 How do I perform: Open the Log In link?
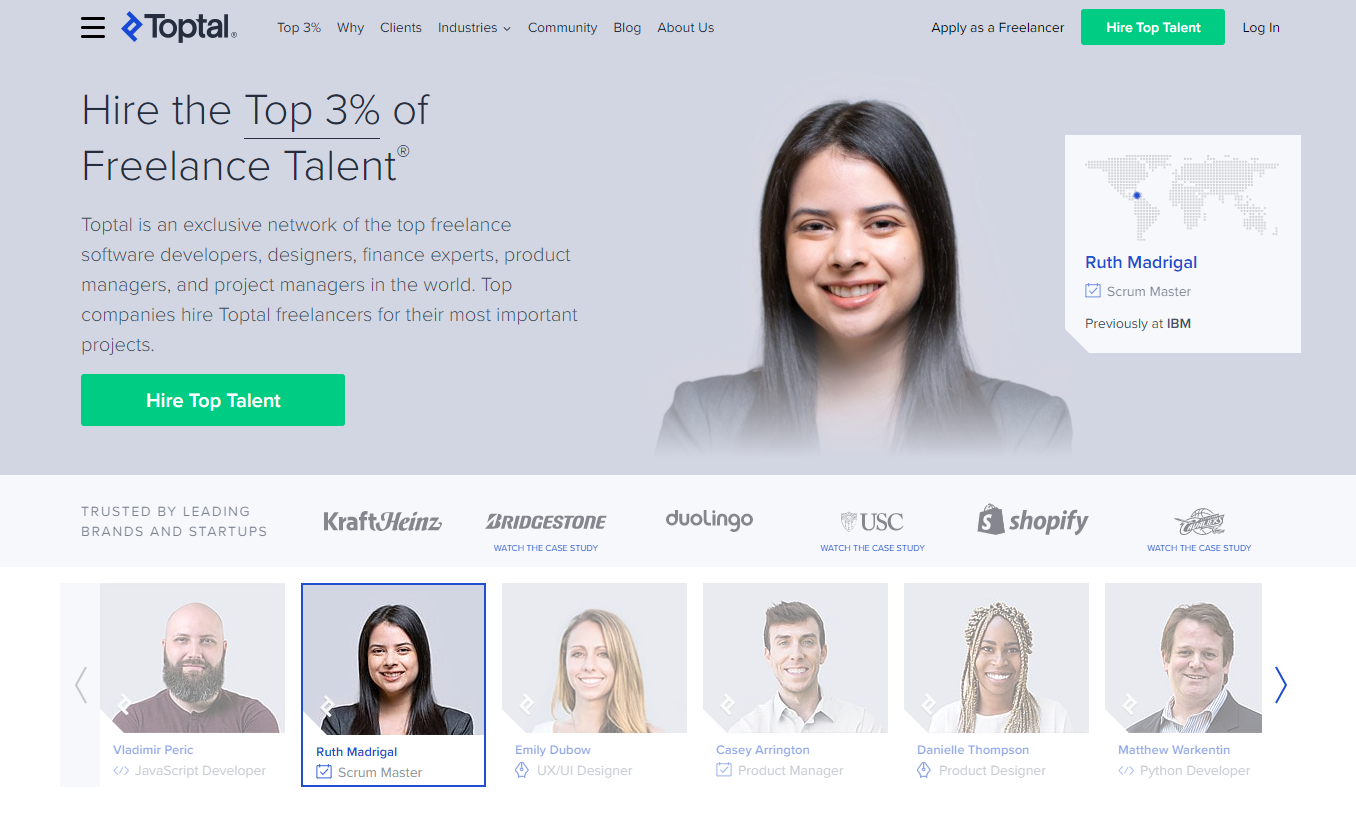coord(1261,28)
